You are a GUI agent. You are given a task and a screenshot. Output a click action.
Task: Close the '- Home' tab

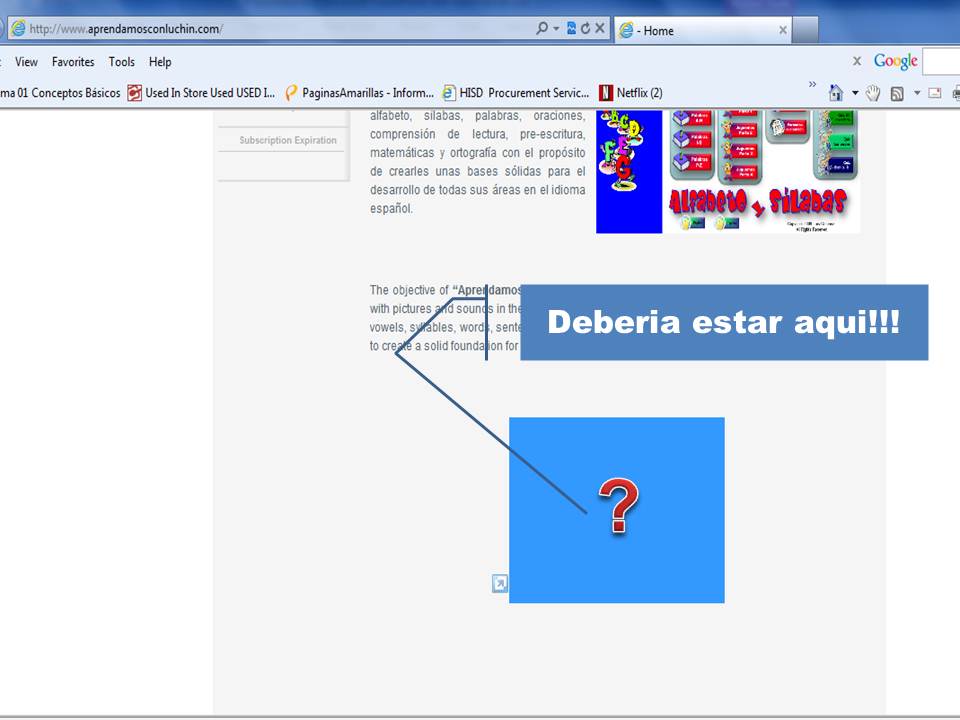[x=782, y=30]
